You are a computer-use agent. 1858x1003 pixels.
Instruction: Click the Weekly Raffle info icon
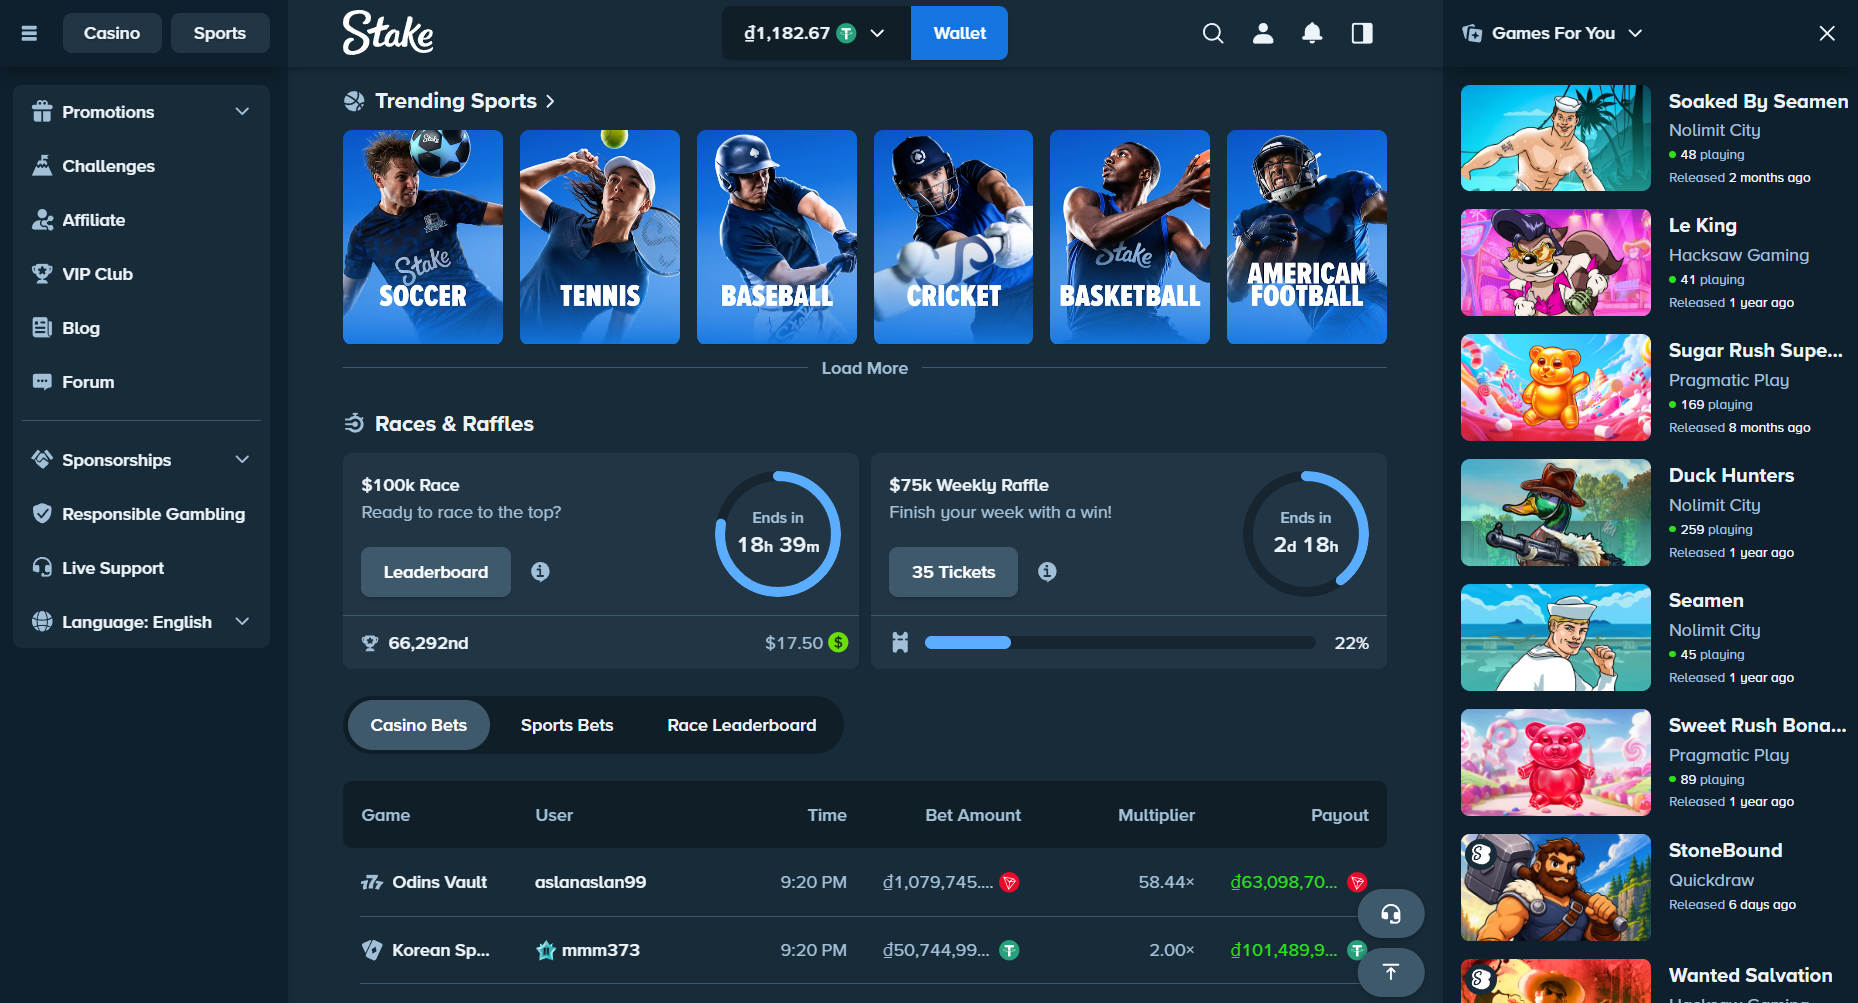tap(1047, 571)
